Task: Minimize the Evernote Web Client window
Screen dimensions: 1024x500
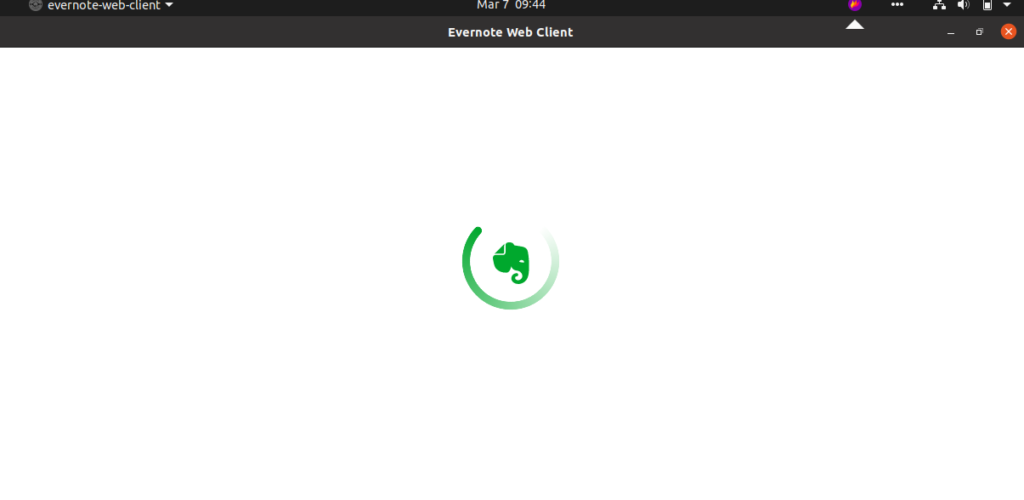Action: point(951,32)
